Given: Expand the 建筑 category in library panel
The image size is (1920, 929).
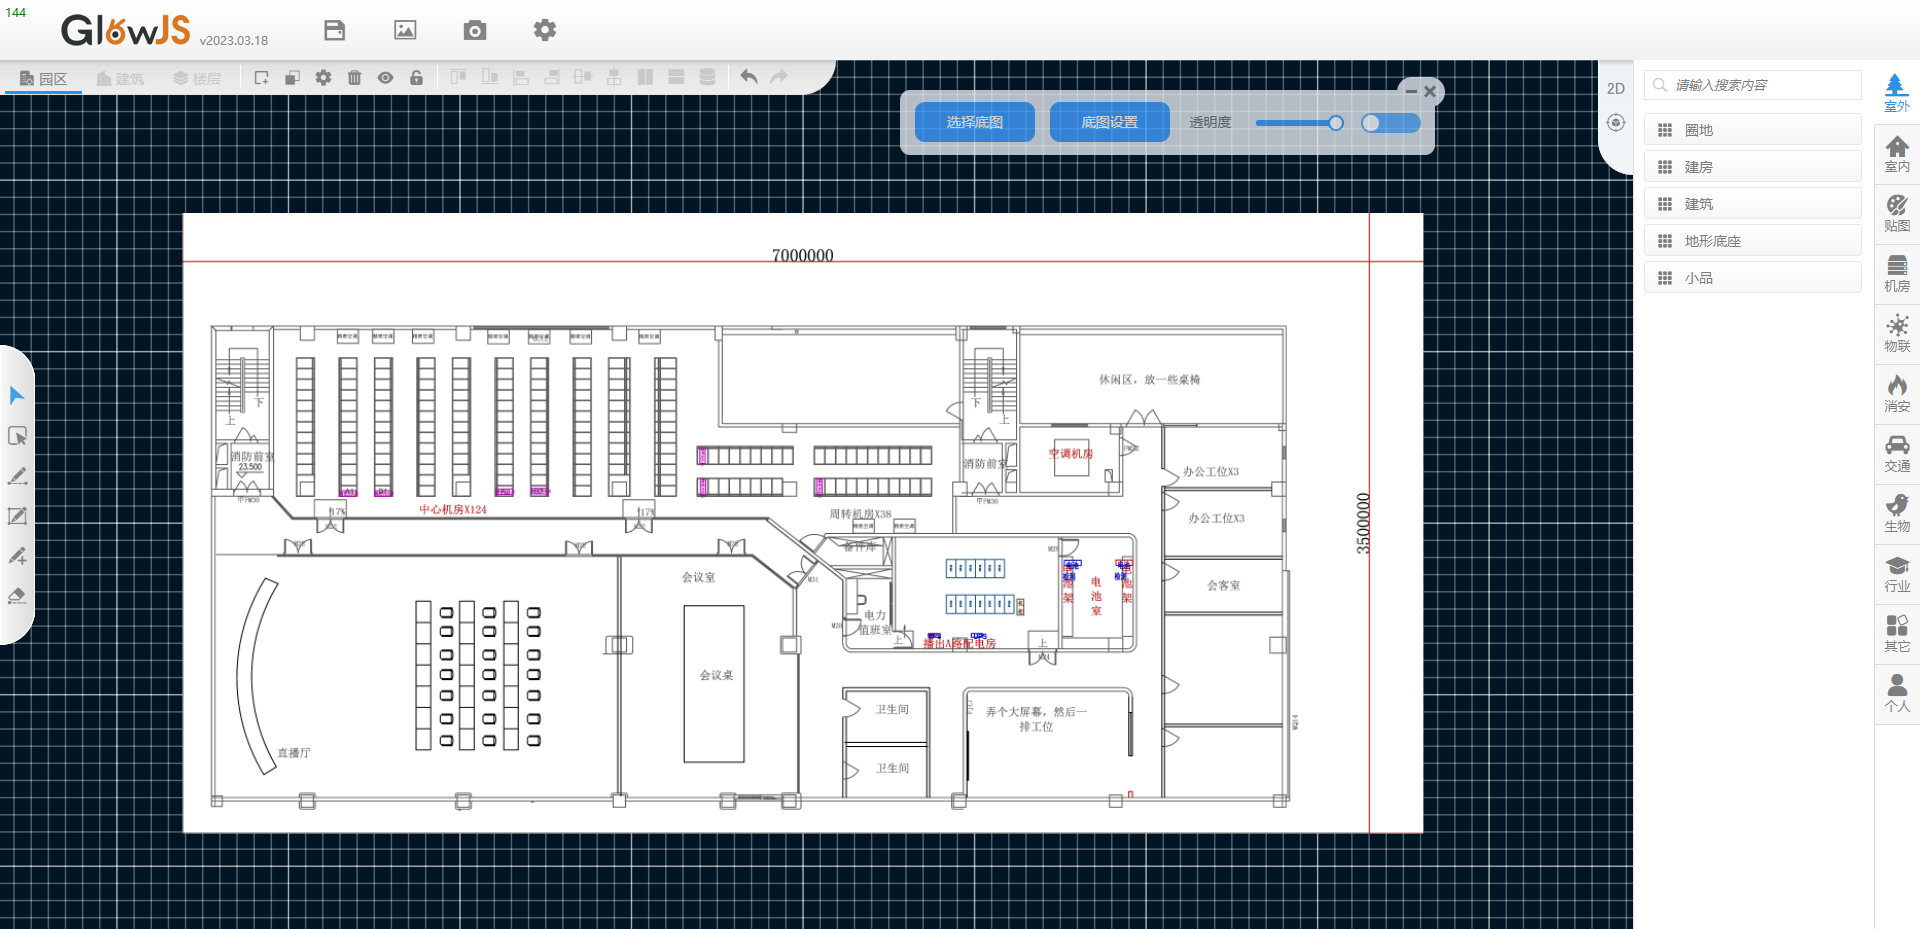Looking at the screenshot, I should pos(1753,204).
